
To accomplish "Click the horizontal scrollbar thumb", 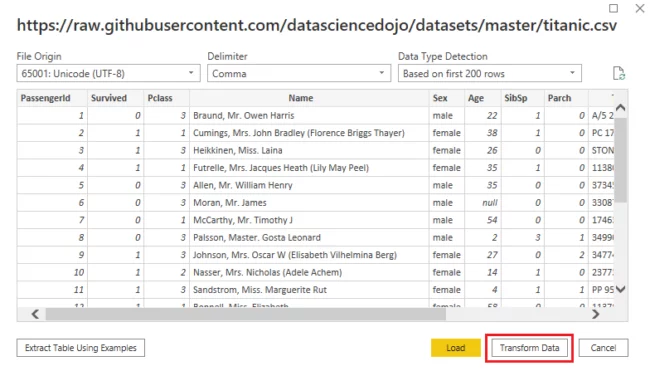I will coord(246,314).
